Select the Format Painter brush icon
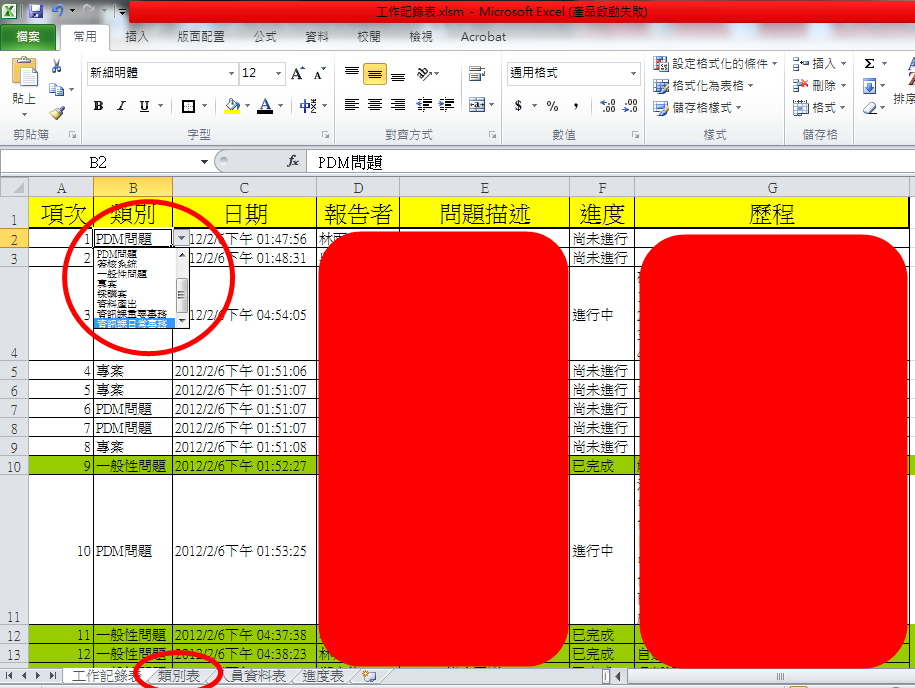The height and width of the screenshot is (688, 915). pos(57,113)
